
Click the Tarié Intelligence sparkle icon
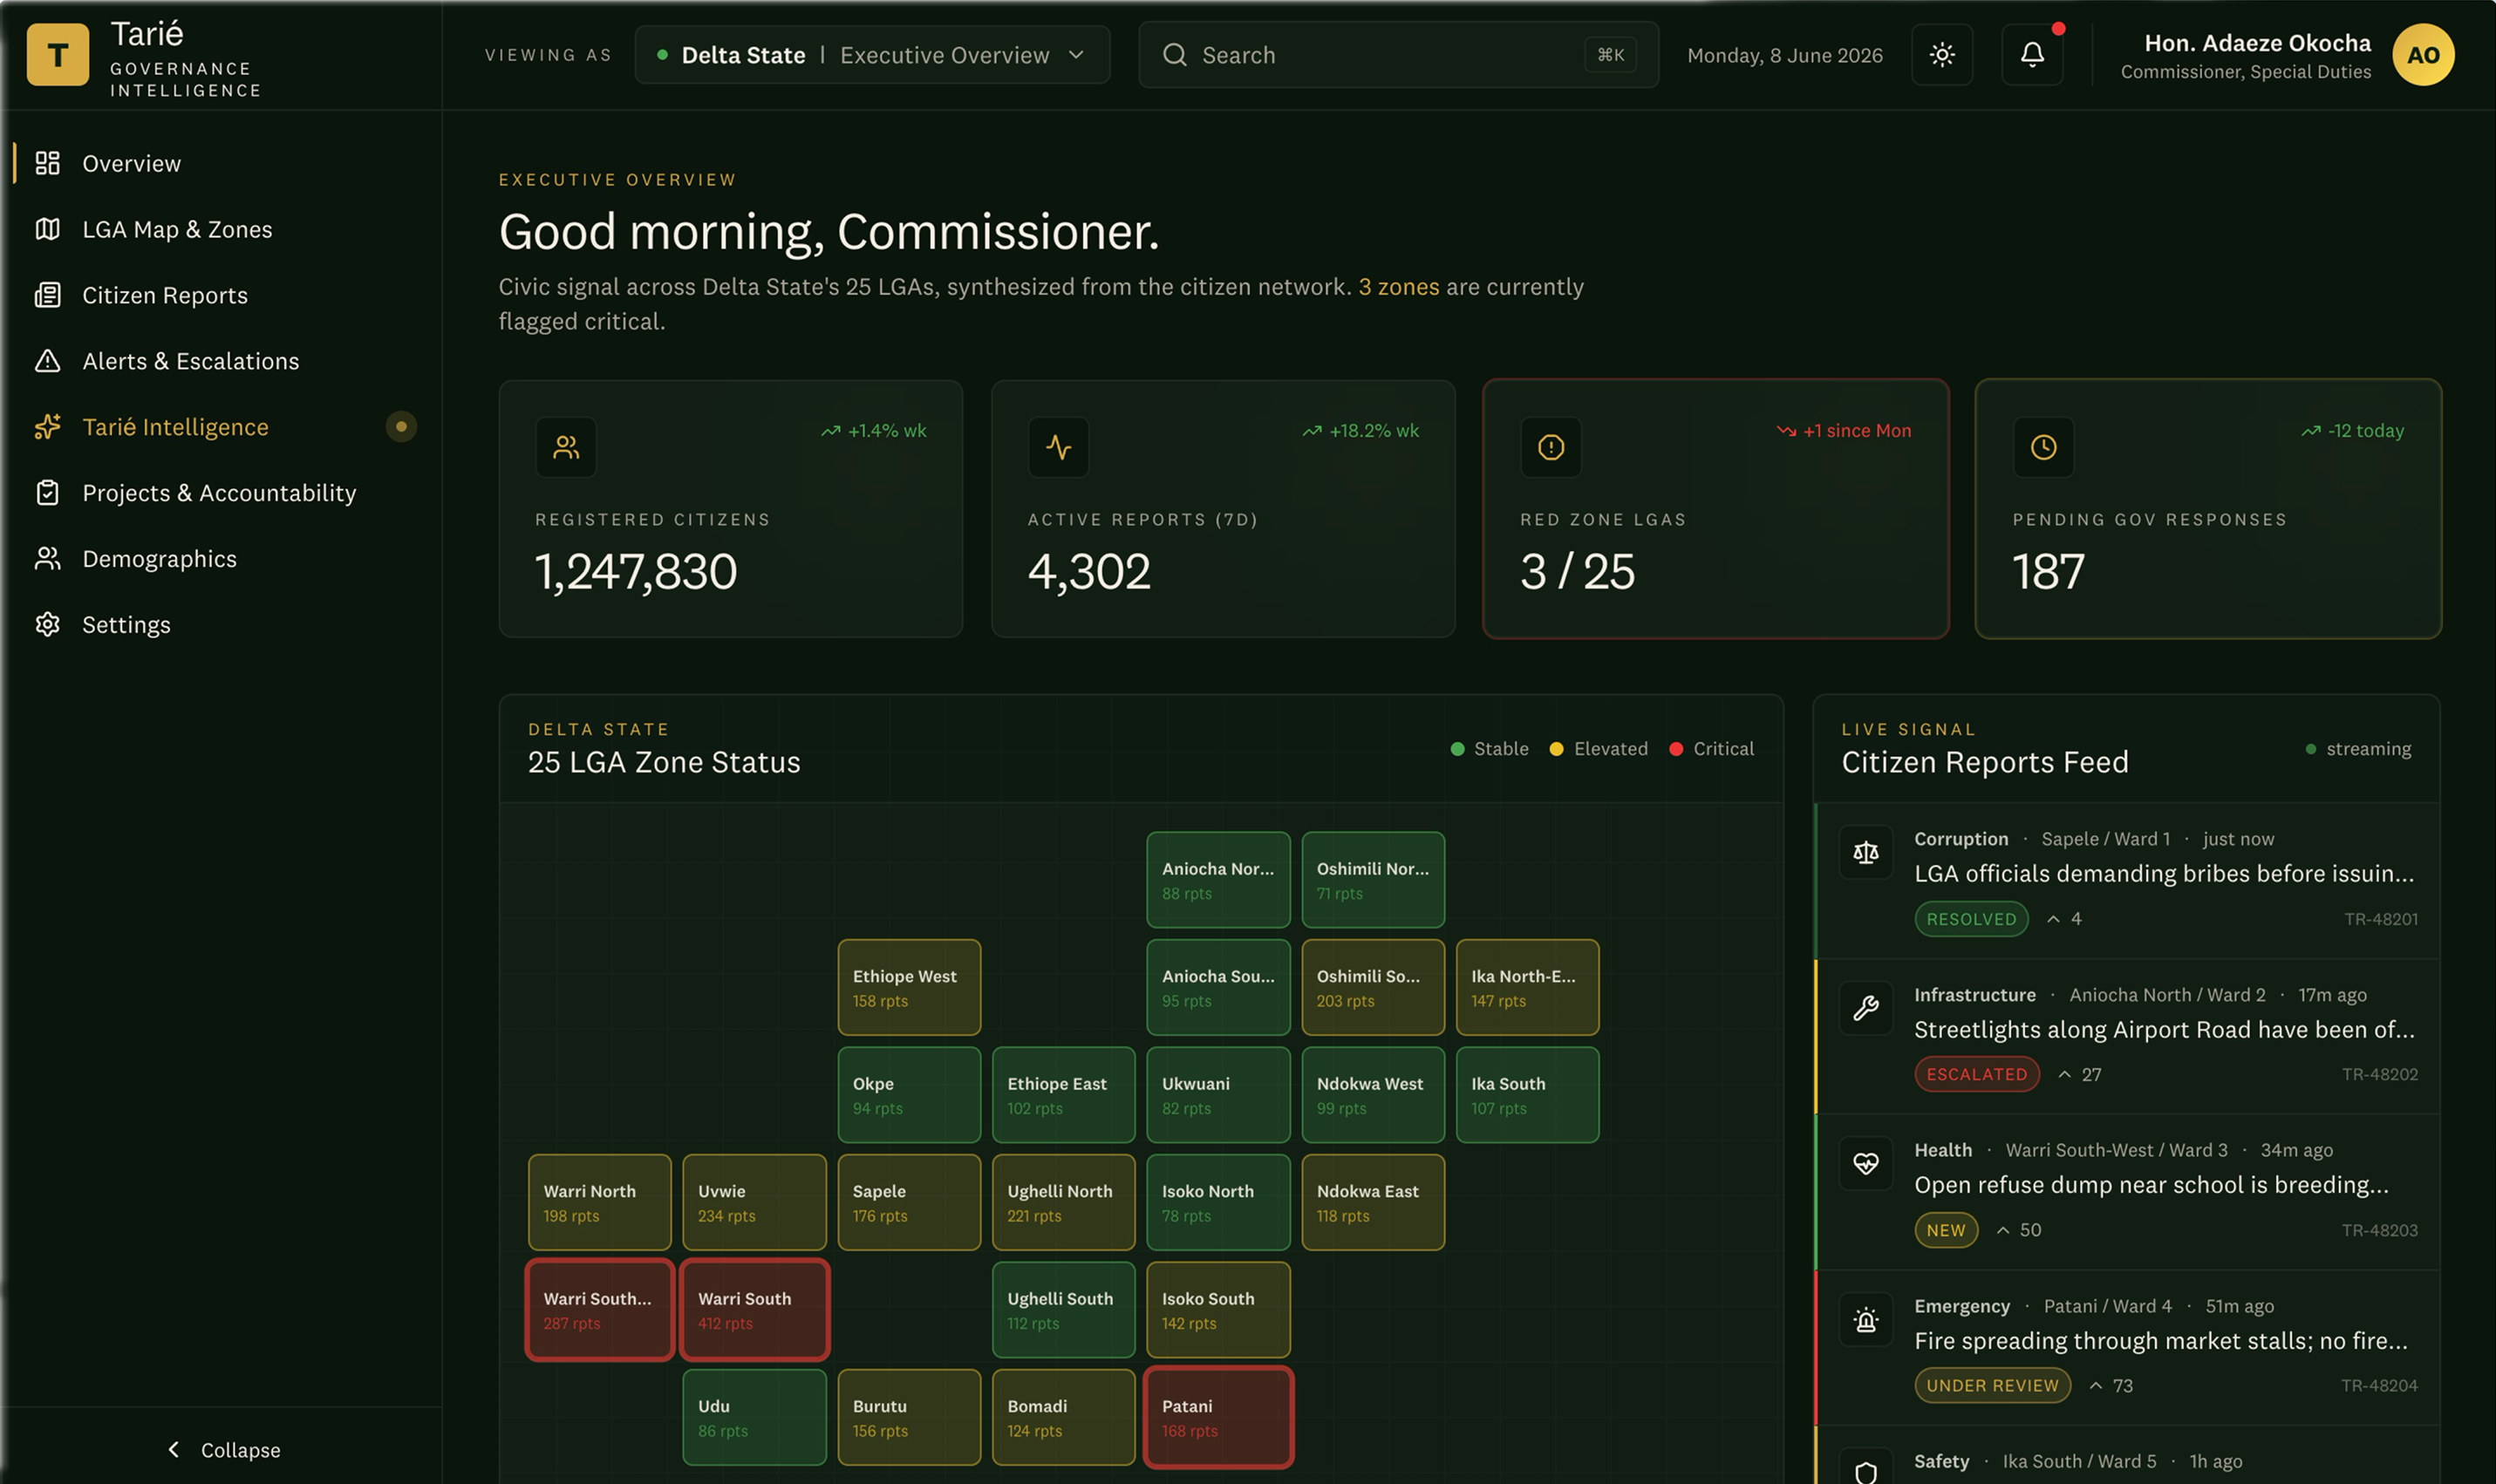point(47,427)
